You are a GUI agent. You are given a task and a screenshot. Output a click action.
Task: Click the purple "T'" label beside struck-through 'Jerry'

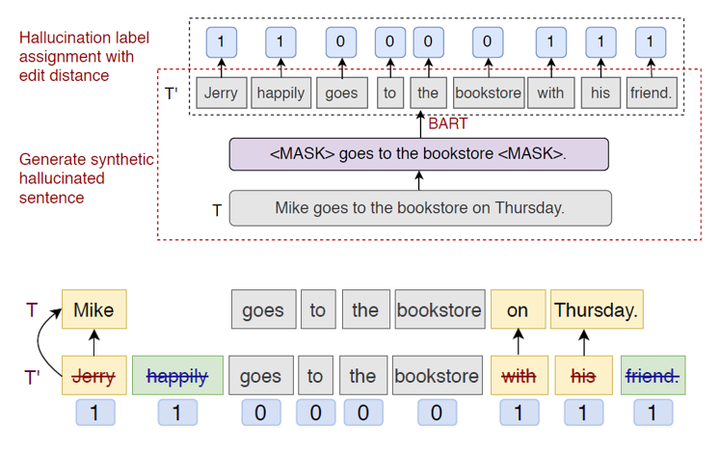32,377
